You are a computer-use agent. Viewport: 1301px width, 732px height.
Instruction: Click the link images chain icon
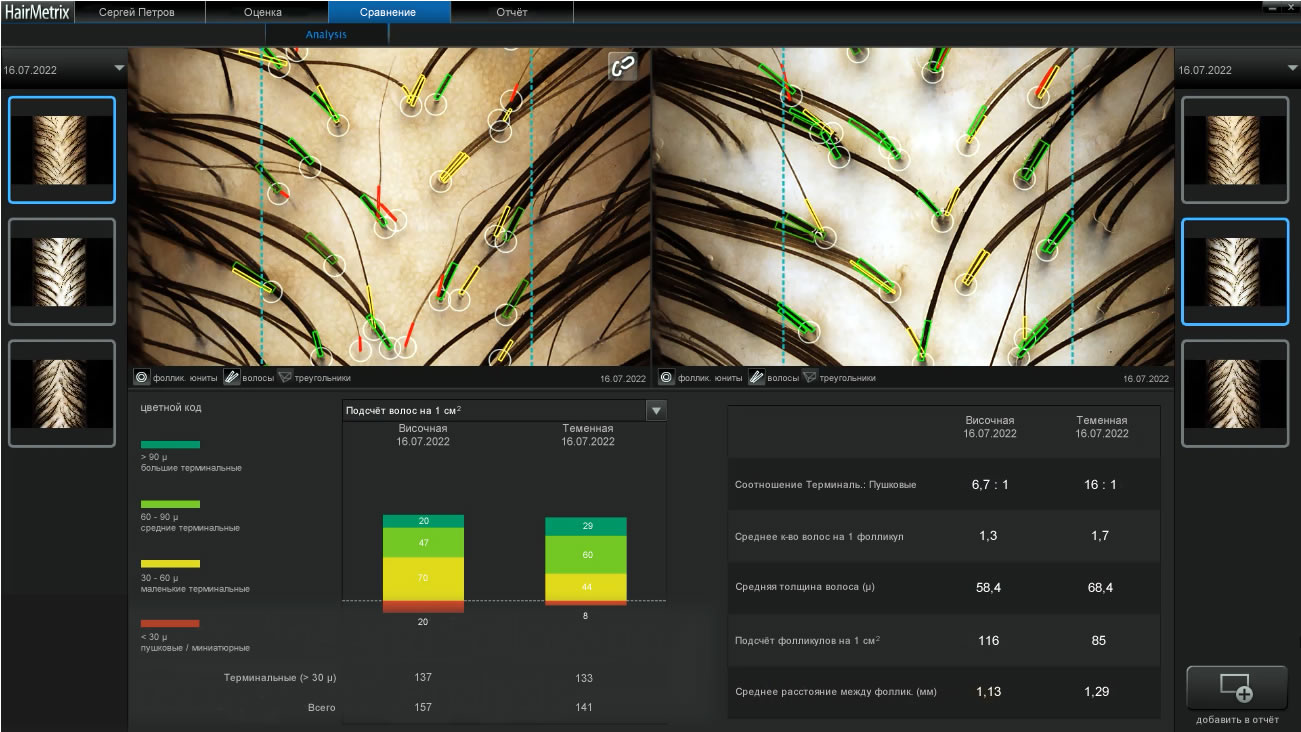click(623, 66)
